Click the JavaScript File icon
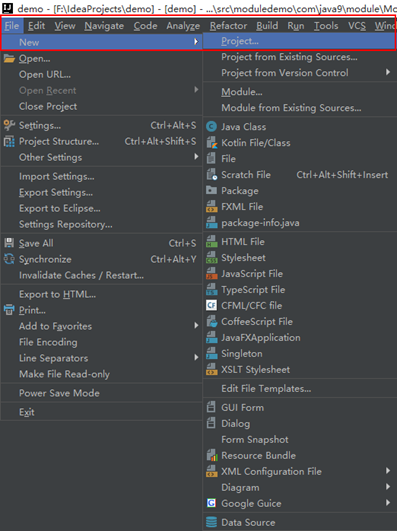397x531 pixels. pyautogui.click(x=211, y=273)
